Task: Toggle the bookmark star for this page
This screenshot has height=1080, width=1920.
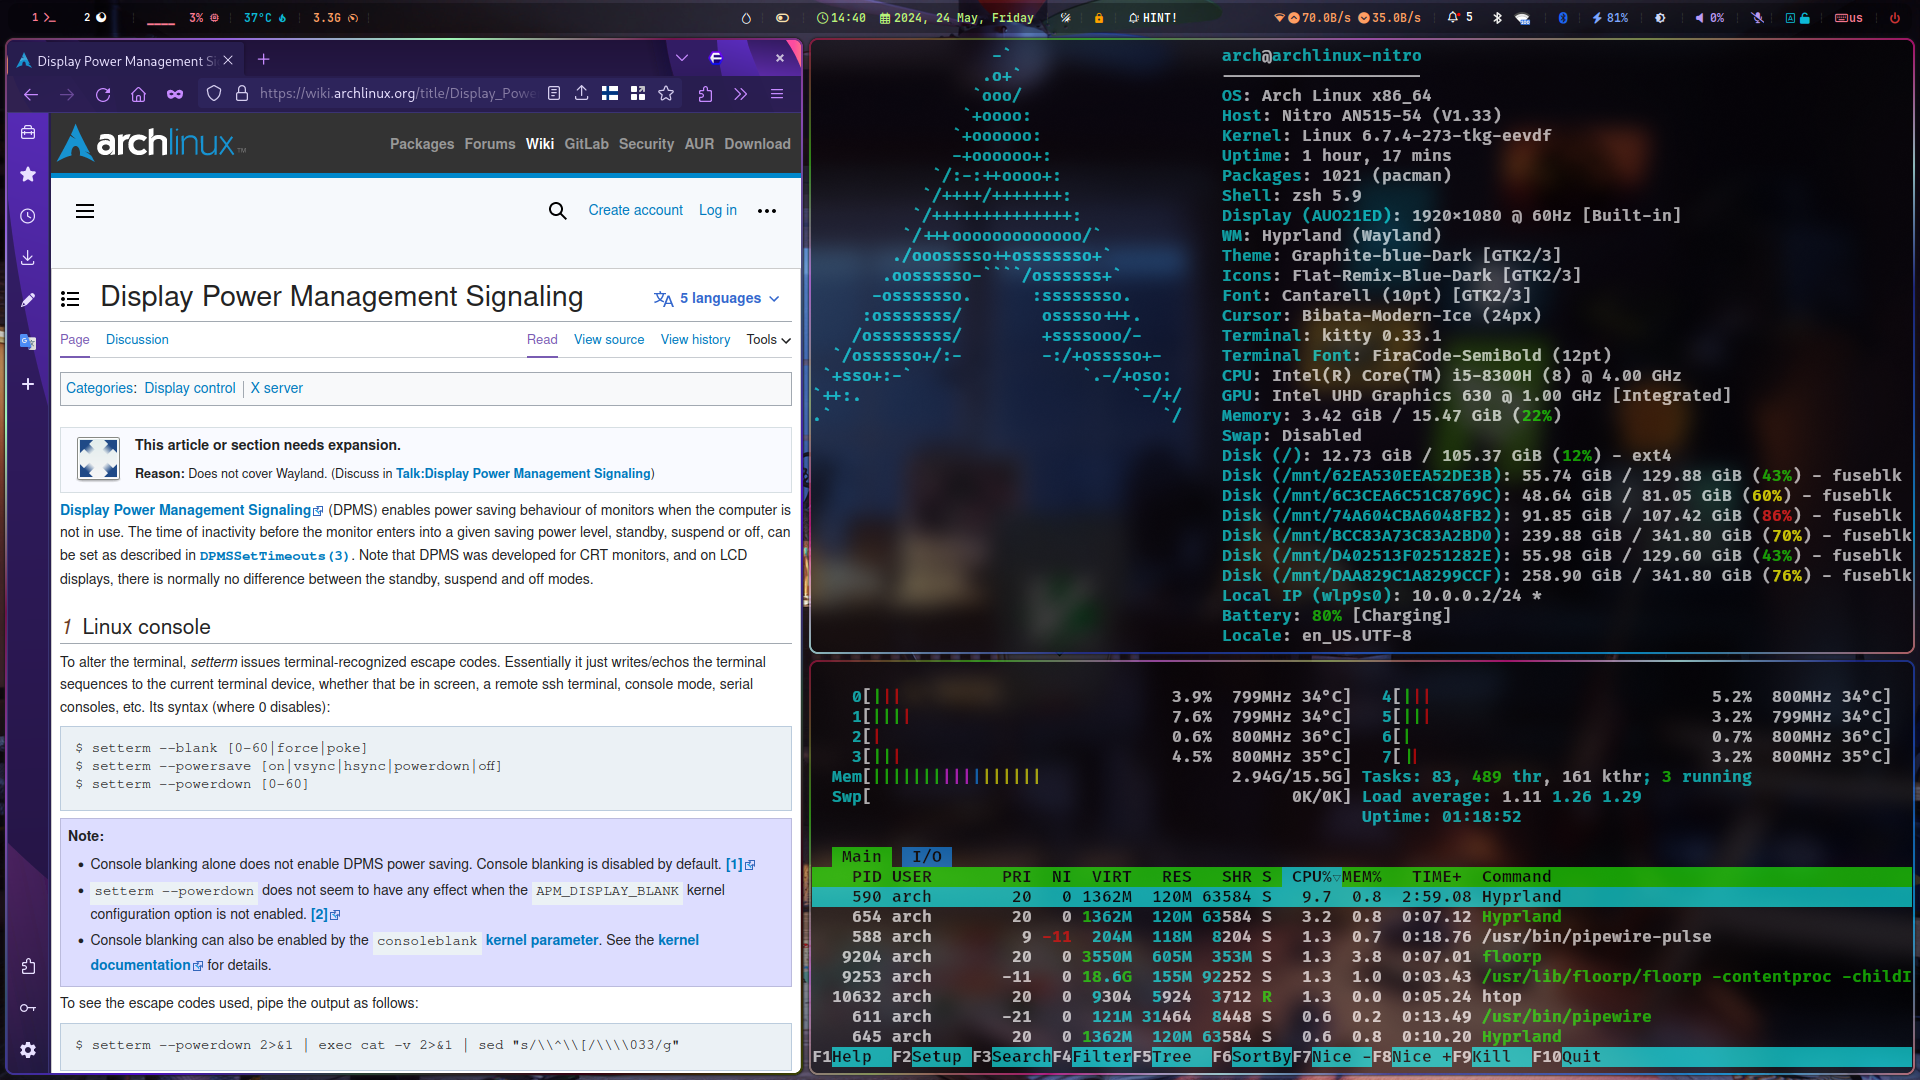Action: pyautogui.click(x=666, y=94)
